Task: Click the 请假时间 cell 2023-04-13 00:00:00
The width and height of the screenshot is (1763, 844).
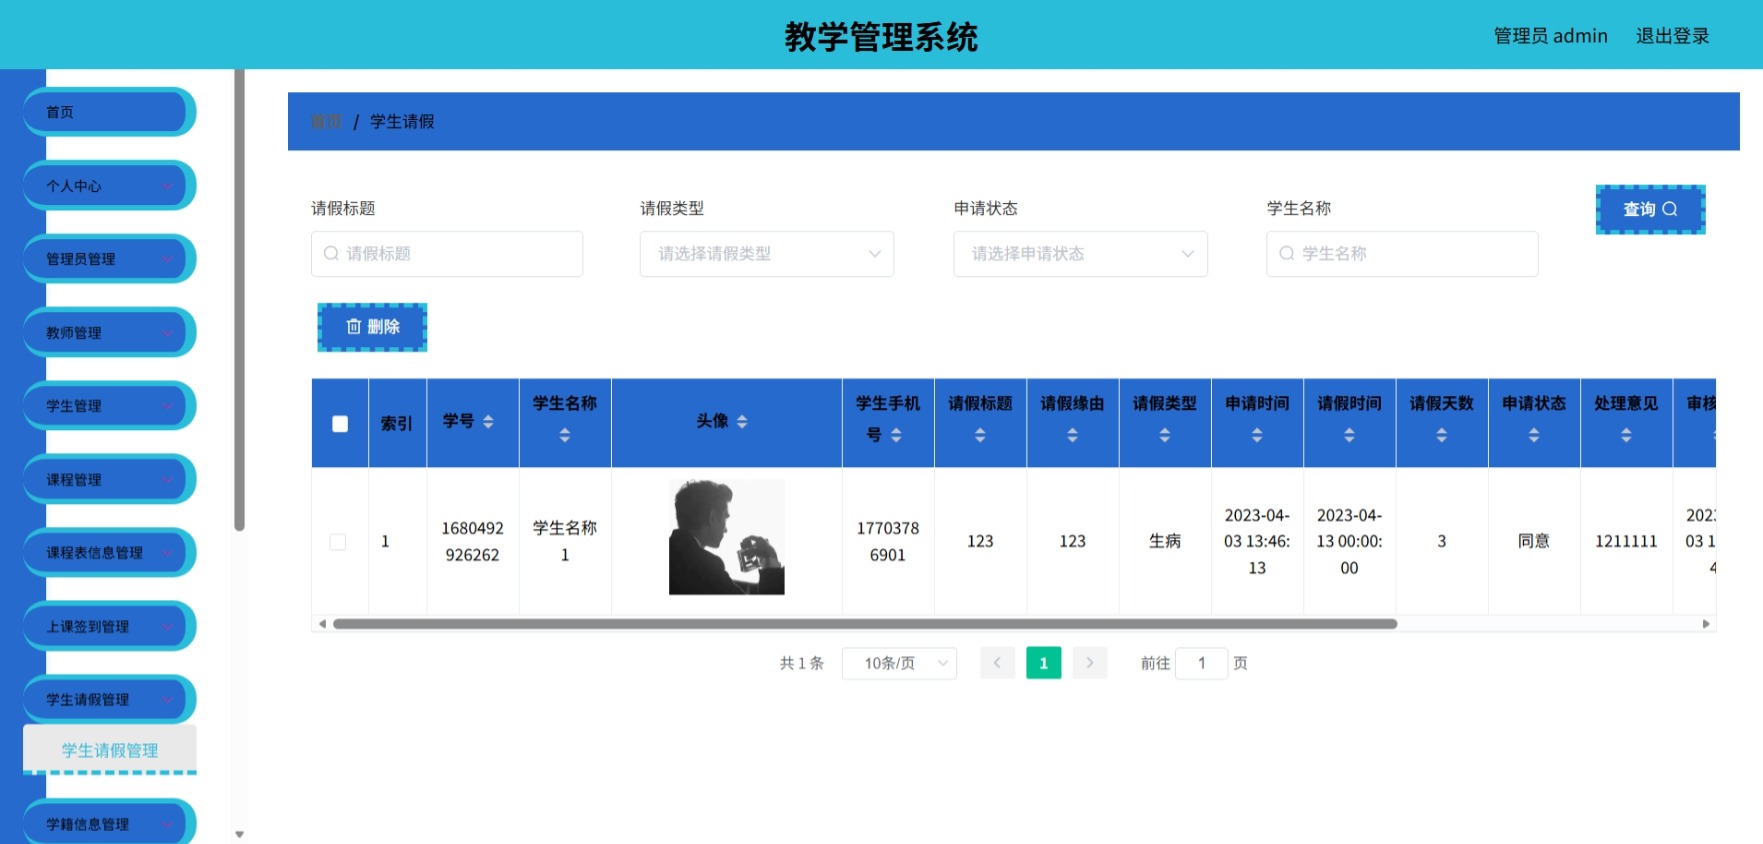Action: pyautogui.click(x=1349, y=541)
